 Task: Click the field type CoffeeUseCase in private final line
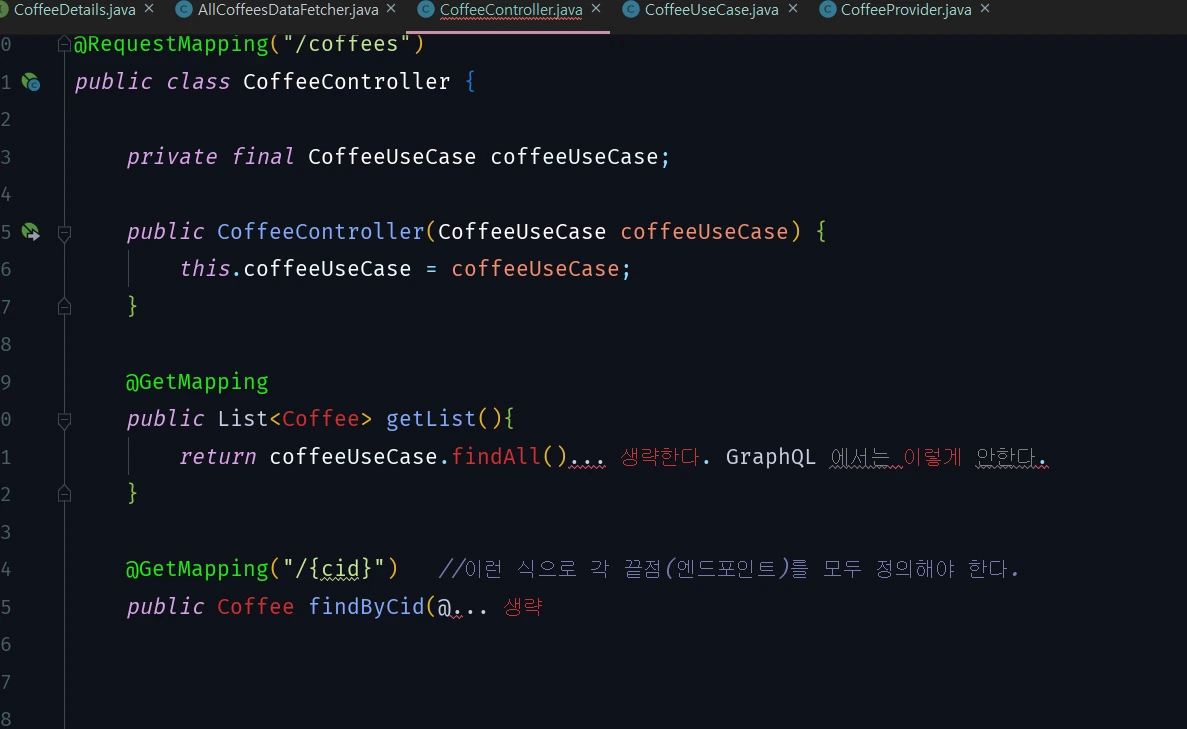coord(392,157)
